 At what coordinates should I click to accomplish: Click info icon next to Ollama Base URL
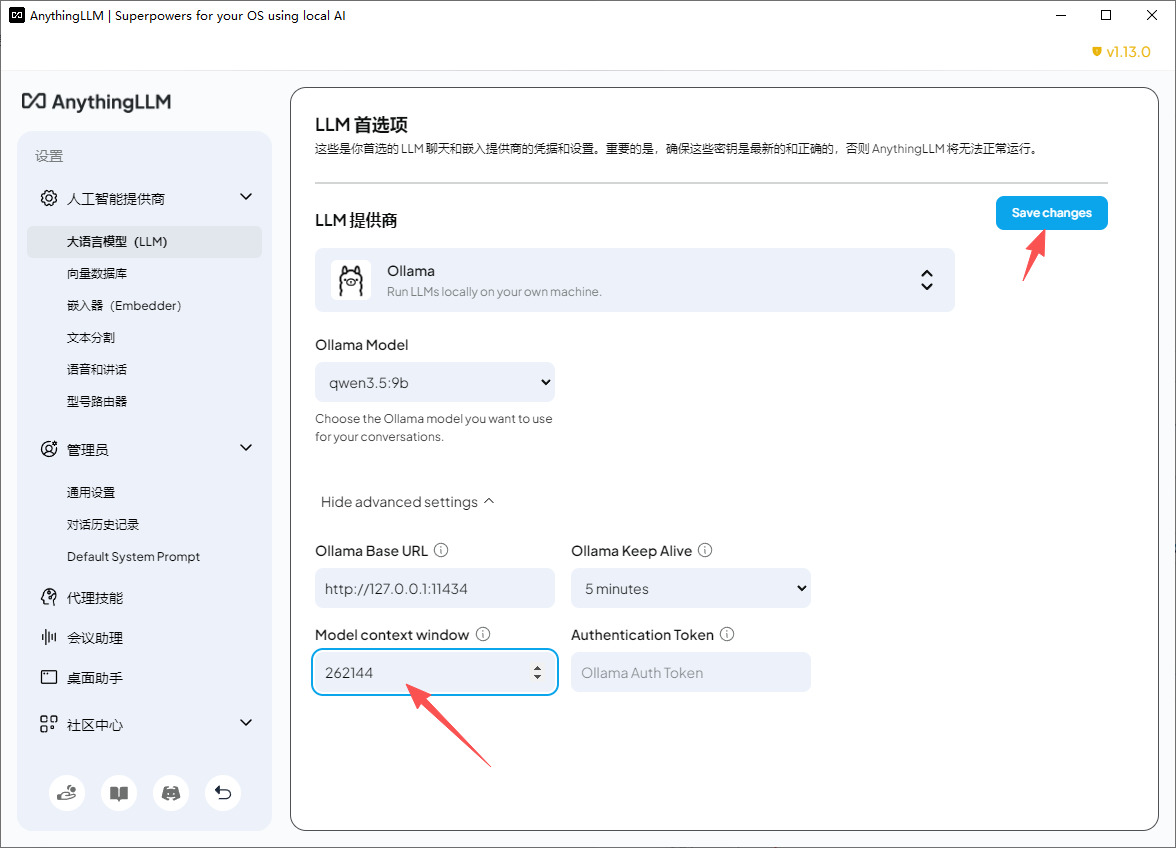coord(441,550)
